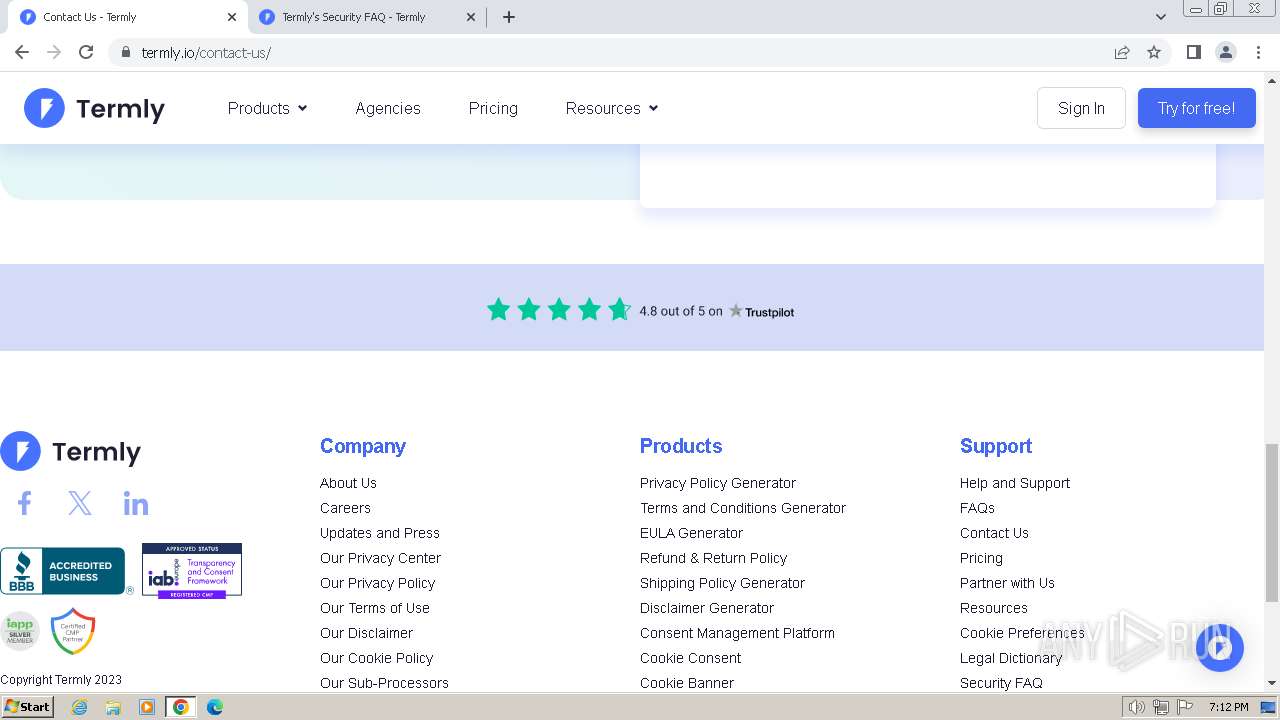1280x720 pixels.
Task: Open the Security FAQ footer link
Action: pos(1001,683)
